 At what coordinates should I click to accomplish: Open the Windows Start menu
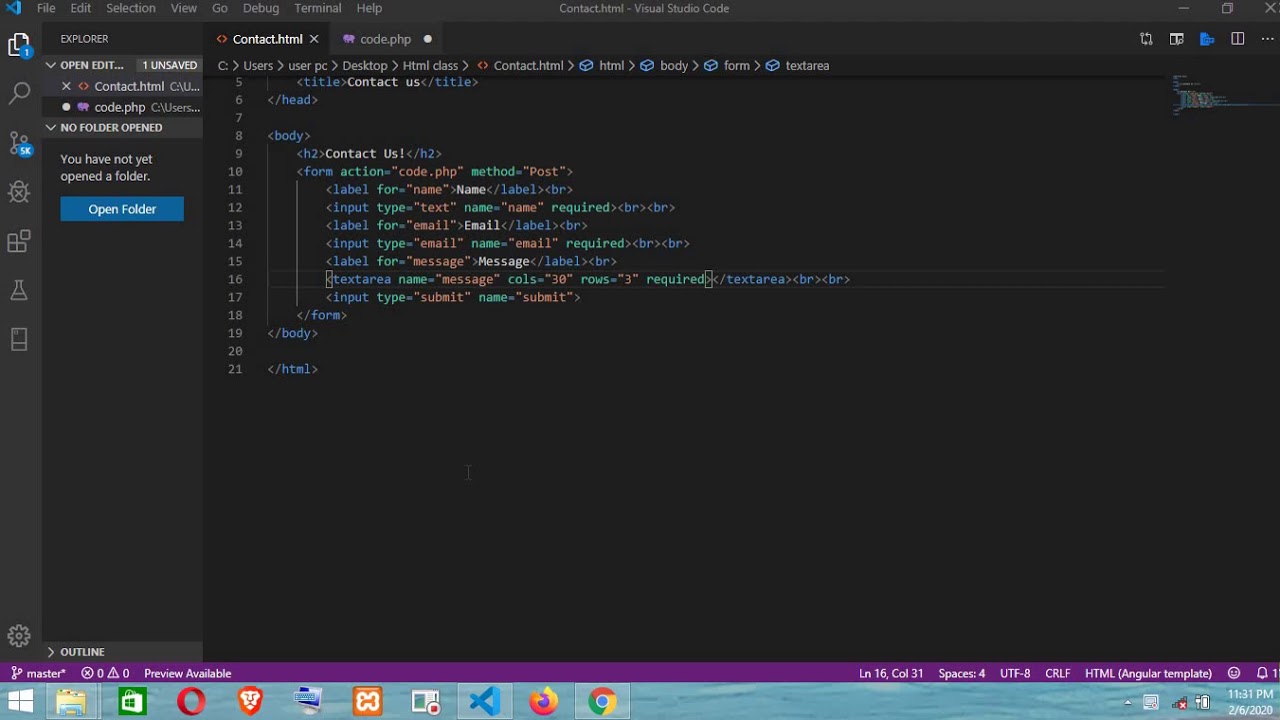coord(20,702)
